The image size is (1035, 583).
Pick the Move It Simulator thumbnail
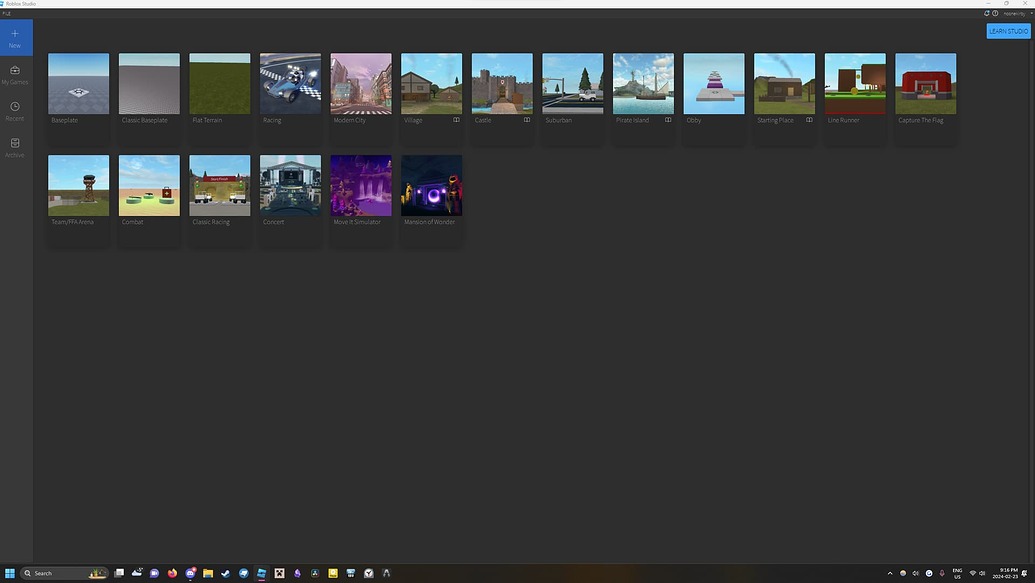point(361,186)
